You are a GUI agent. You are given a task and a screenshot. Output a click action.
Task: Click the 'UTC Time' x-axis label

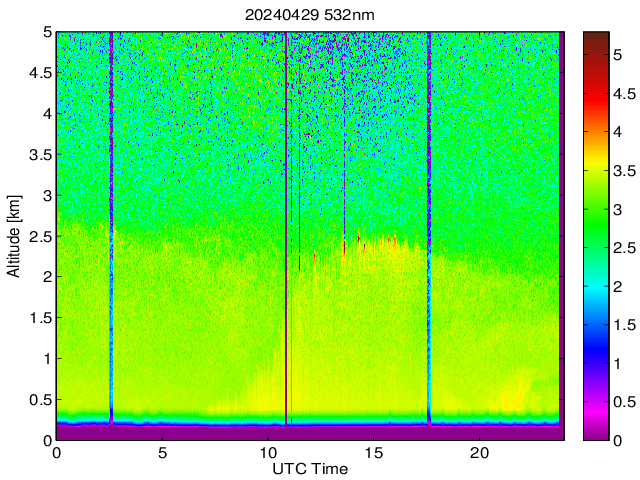[310, 469]
